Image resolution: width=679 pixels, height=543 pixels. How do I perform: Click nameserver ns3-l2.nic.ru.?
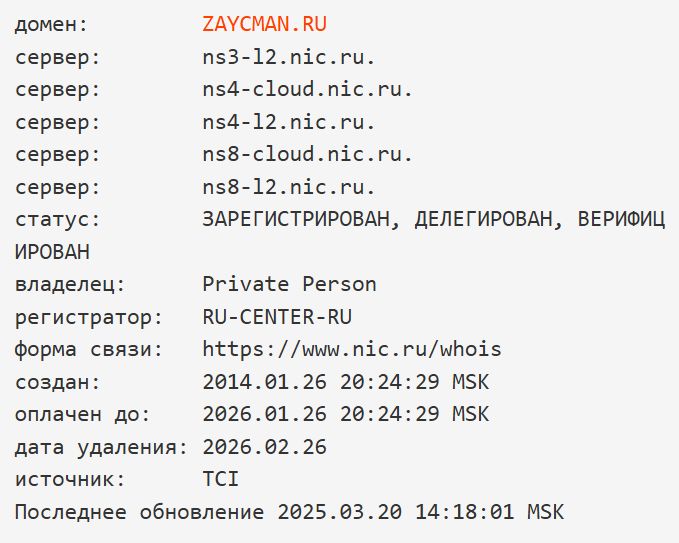(289, 57)
